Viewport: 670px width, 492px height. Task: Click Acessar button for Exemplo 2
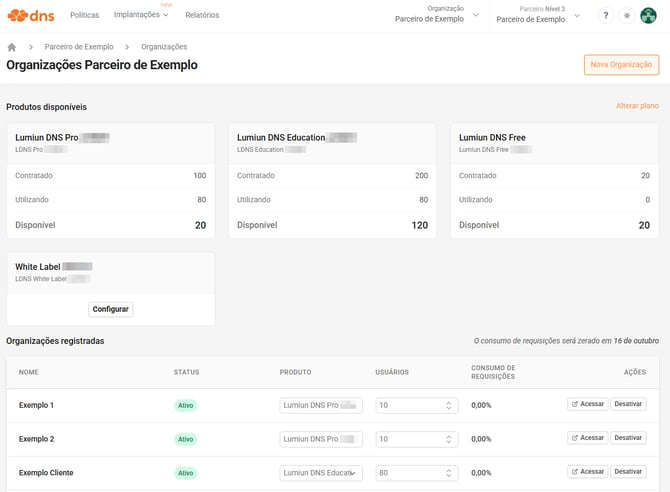click(587, 438)
